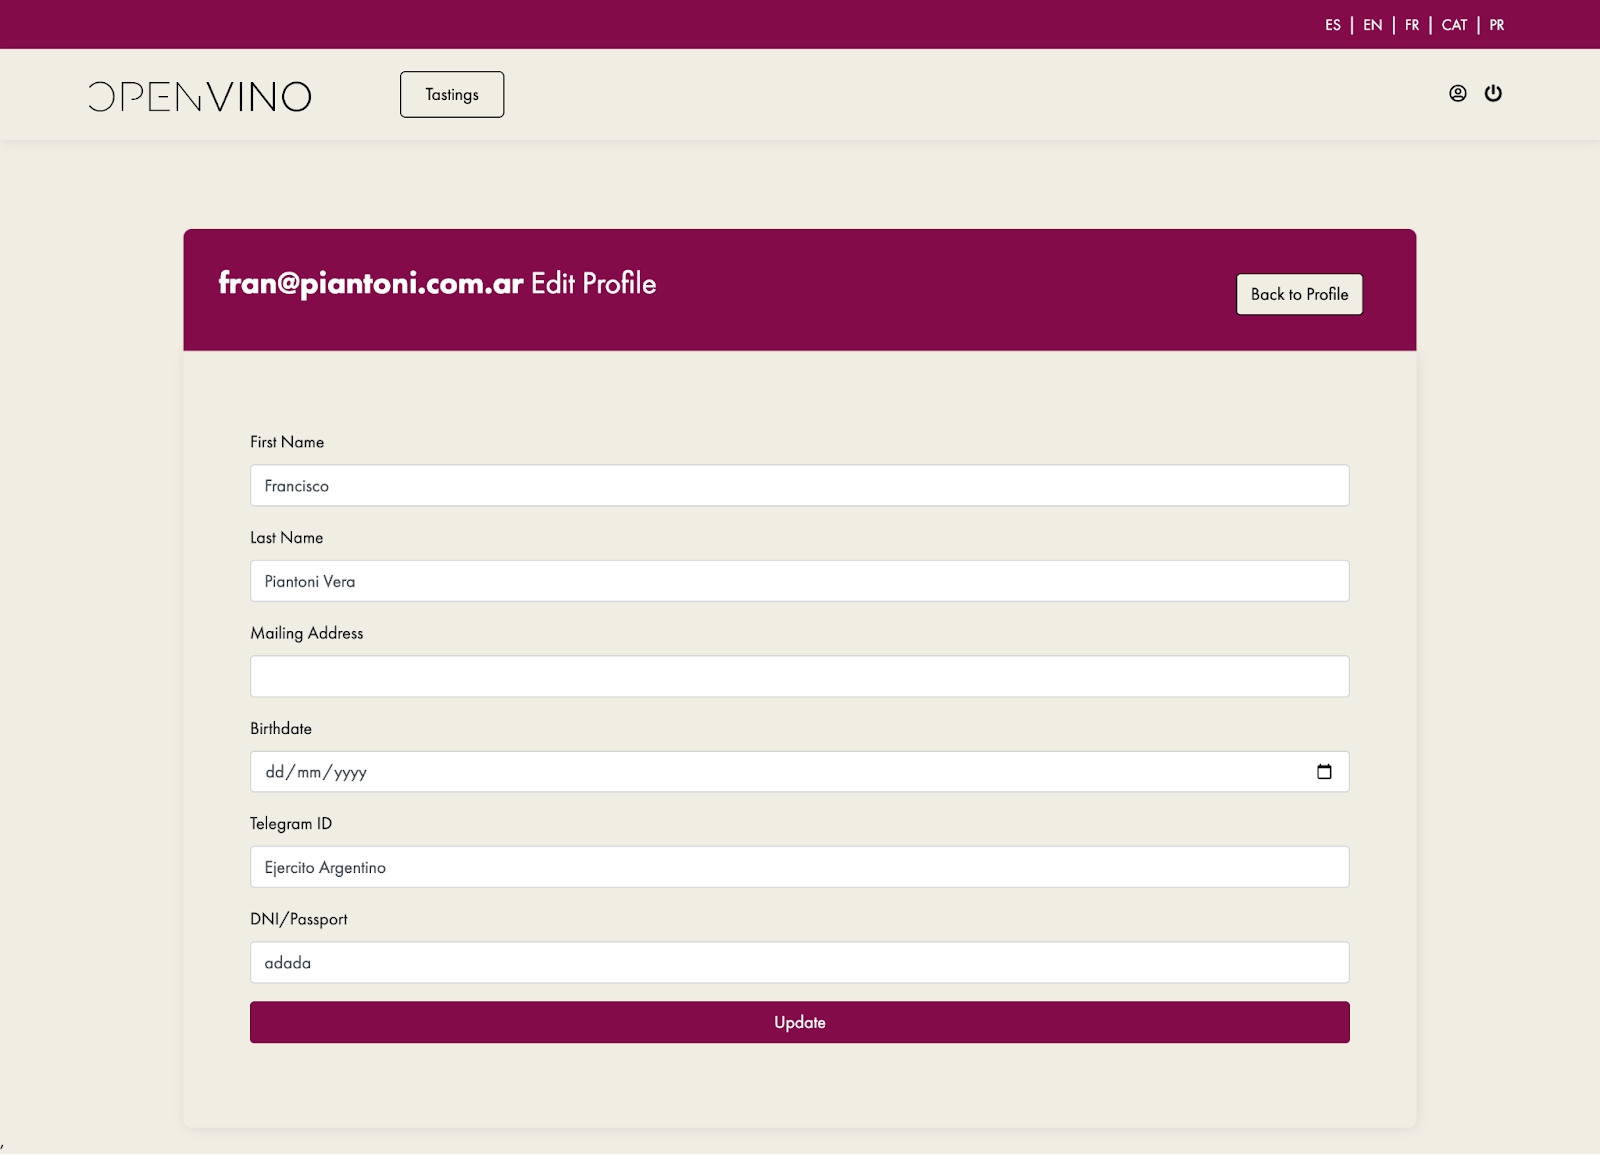Focus the First Name field
Image resolution: width=1600 pixels, height=1155 pixels.
click(800, 485)
